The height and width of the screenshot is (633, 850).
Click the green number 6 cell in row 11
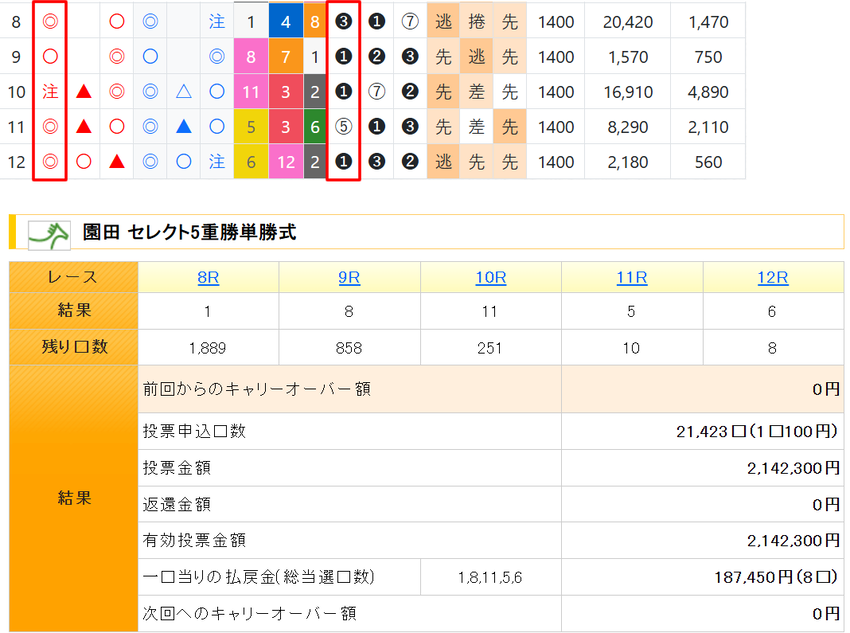tap(315, 127)
